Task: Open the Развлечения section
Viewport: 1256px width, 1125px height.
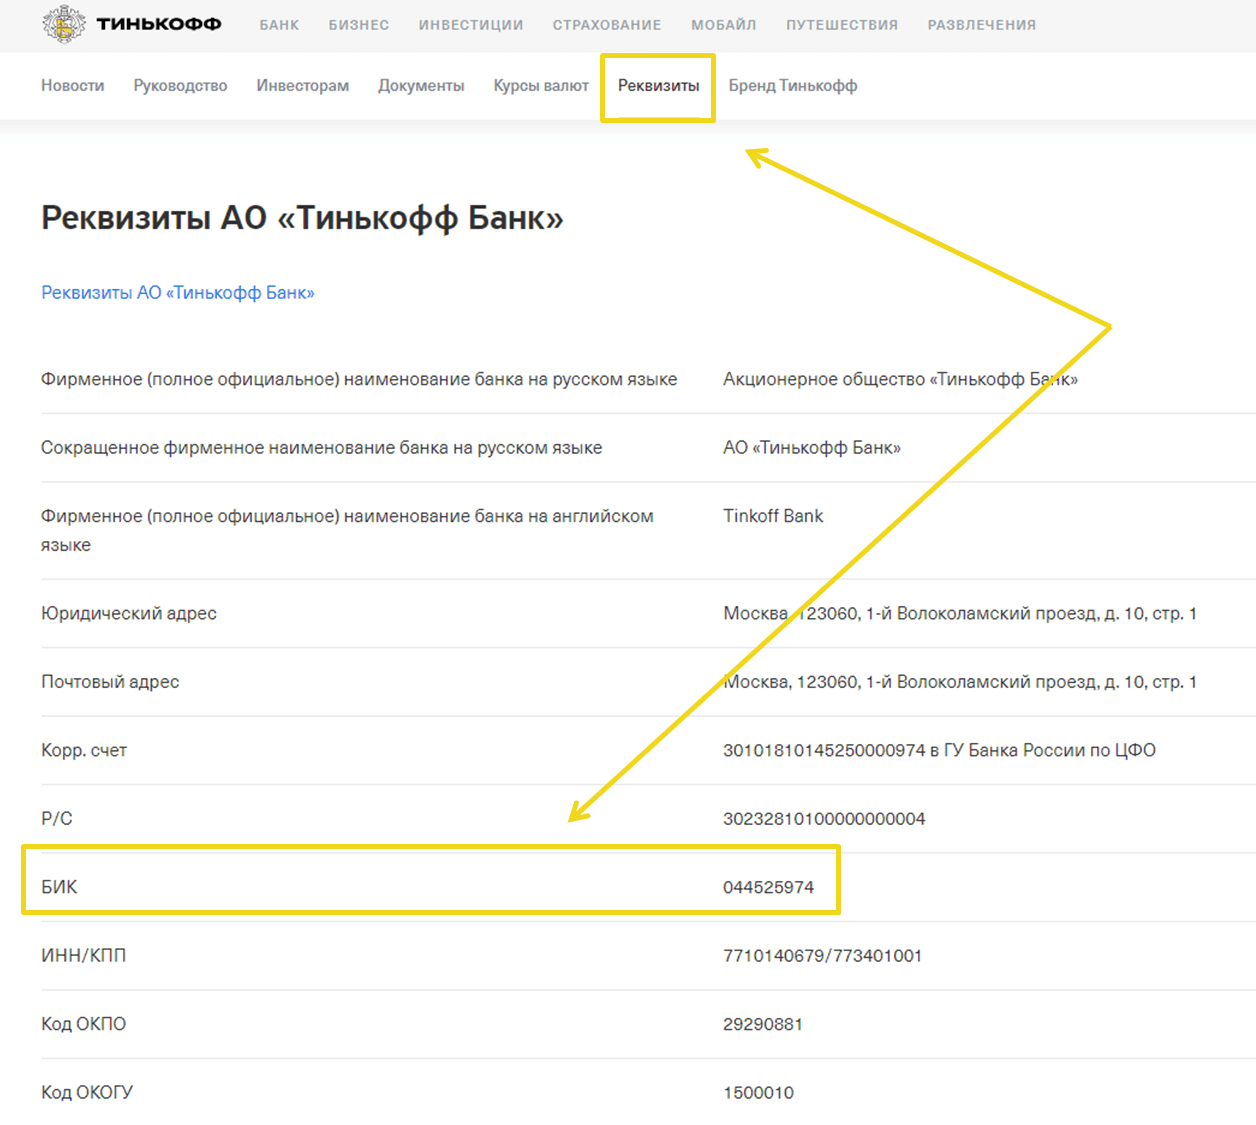Action: pos(981,25)
